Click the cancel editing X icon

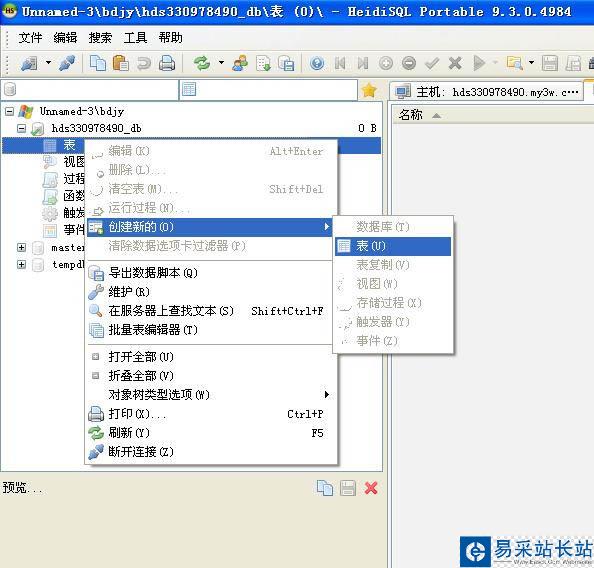tap(455, 63)
